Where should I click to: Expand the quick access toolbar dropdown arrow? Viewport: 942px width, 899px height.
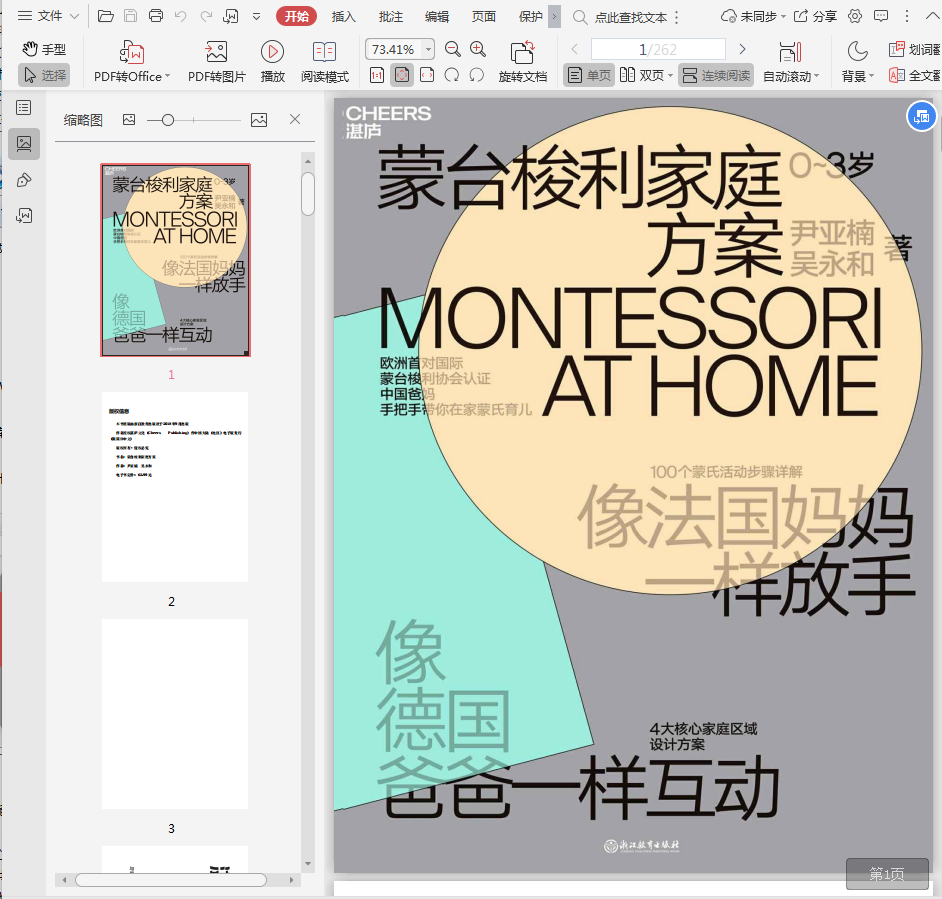[x=257, y=17]
